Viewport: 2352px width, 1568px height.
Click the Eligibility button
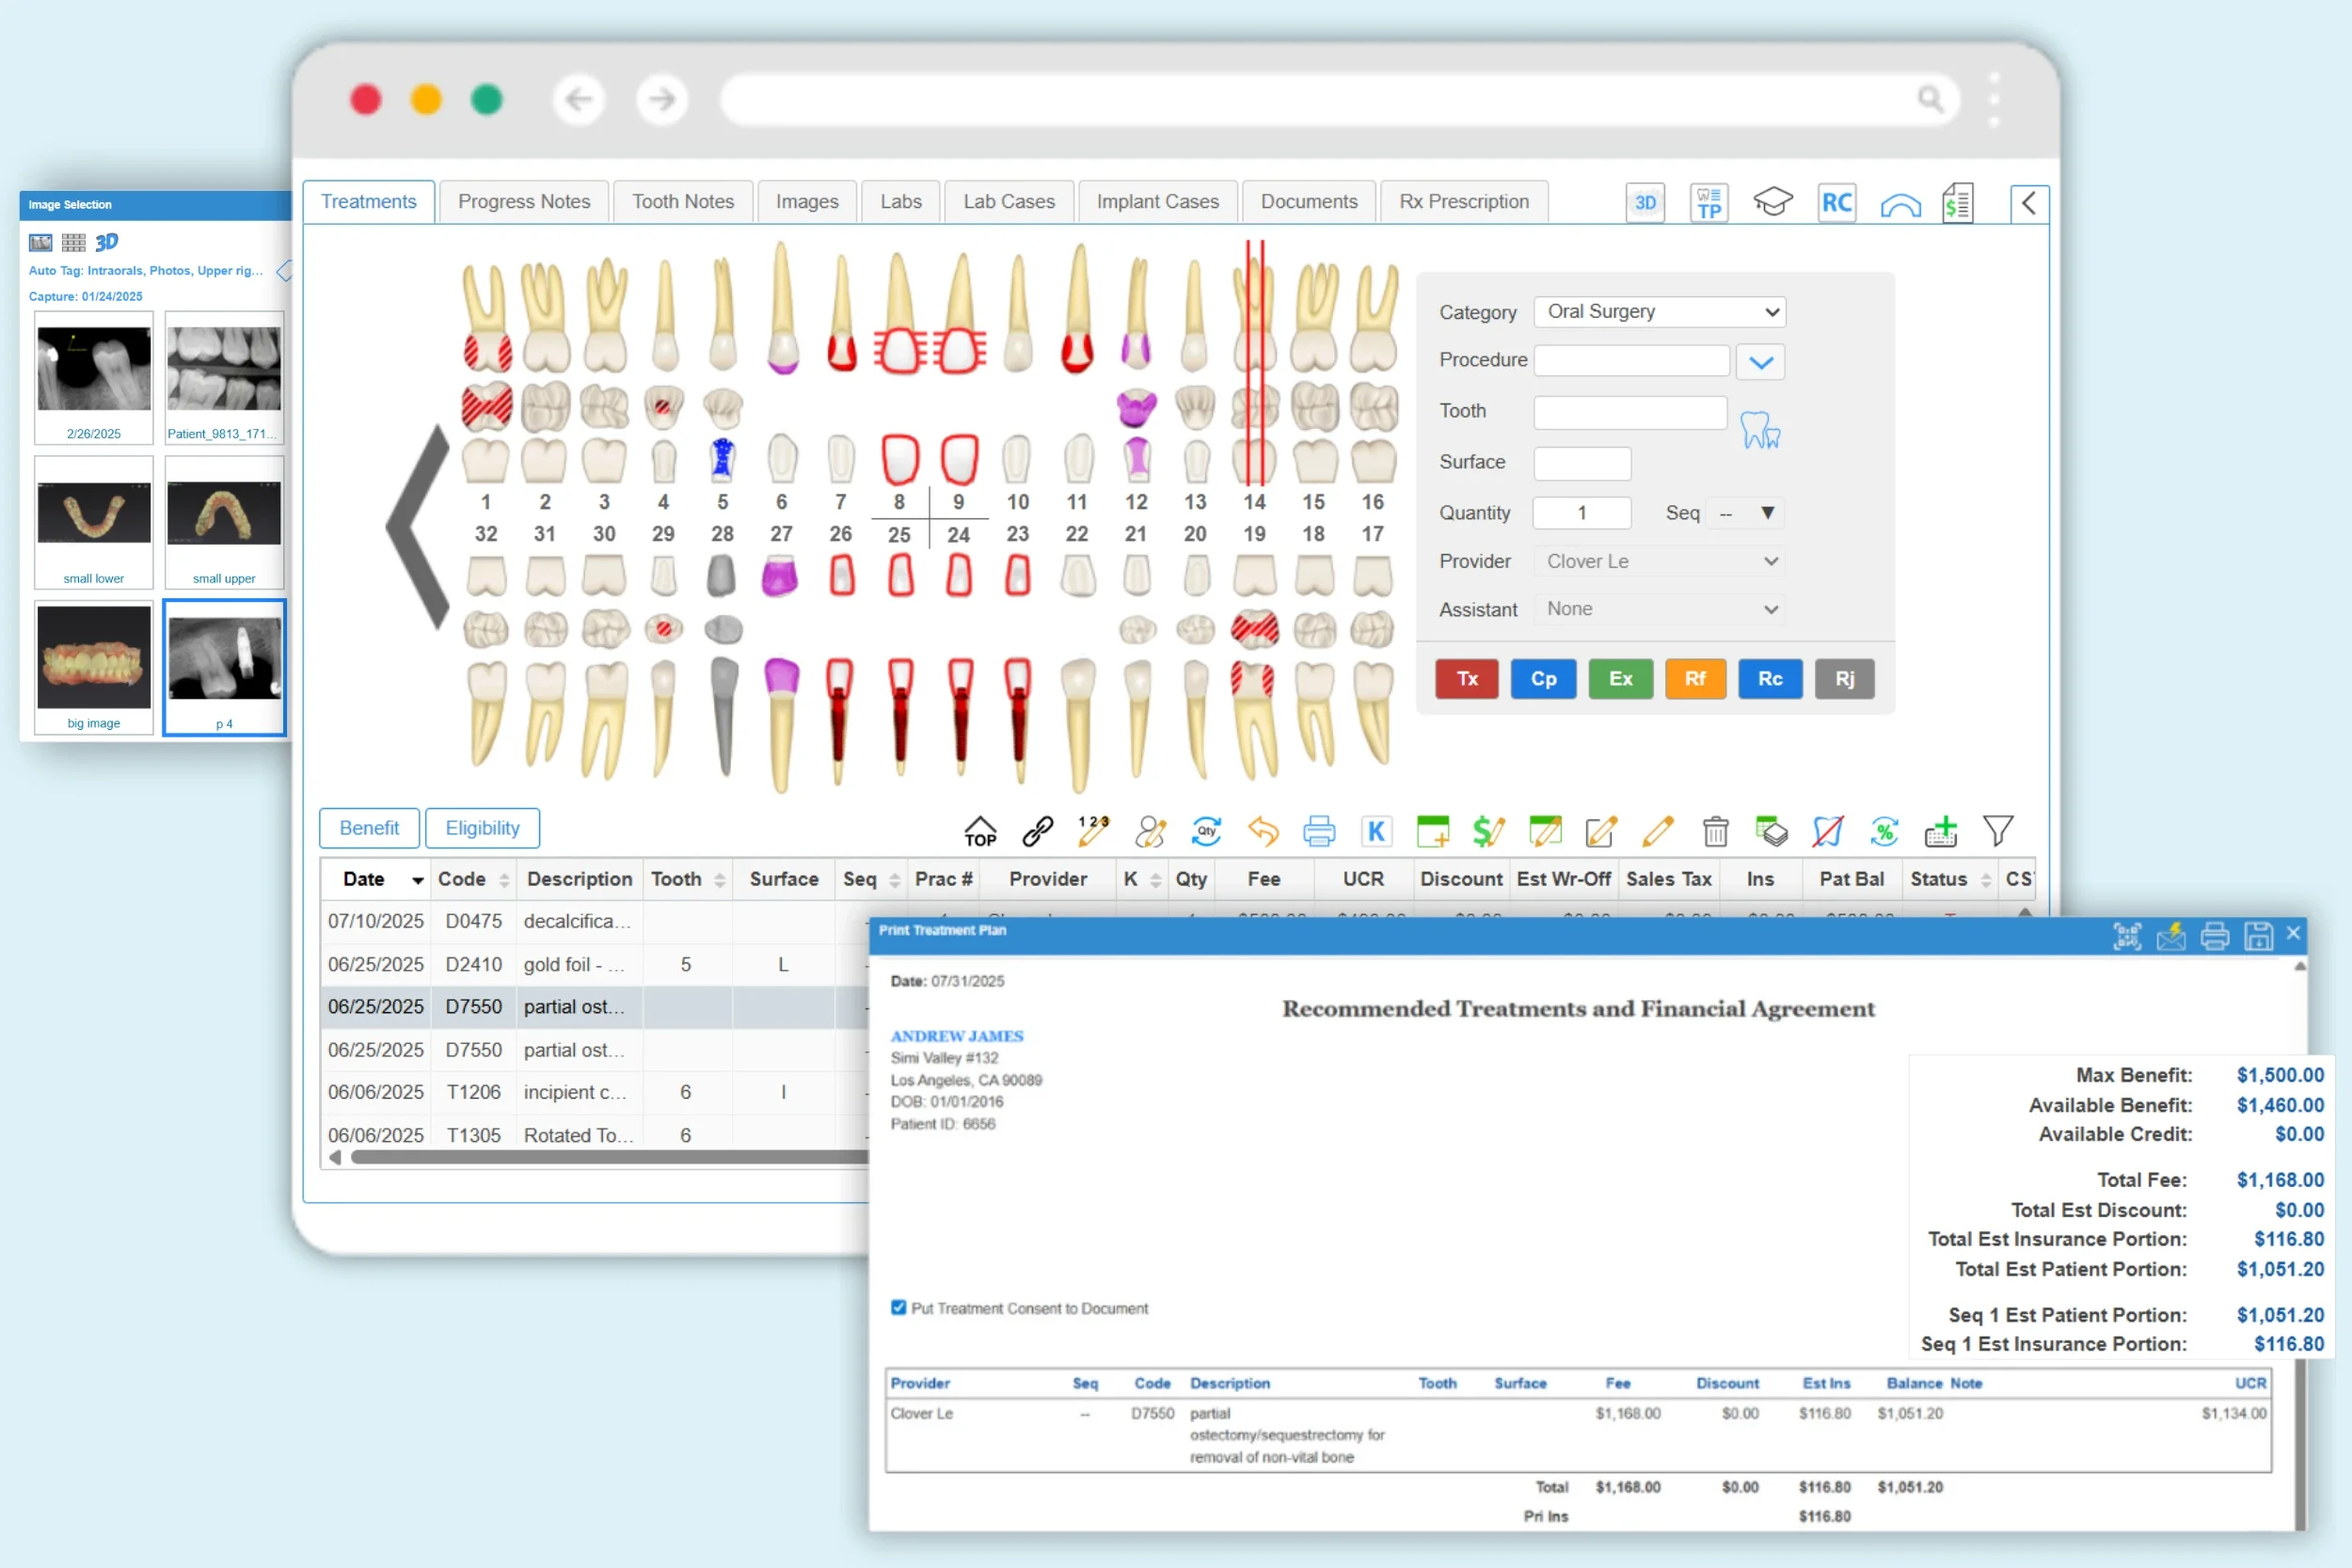[482, 828]
